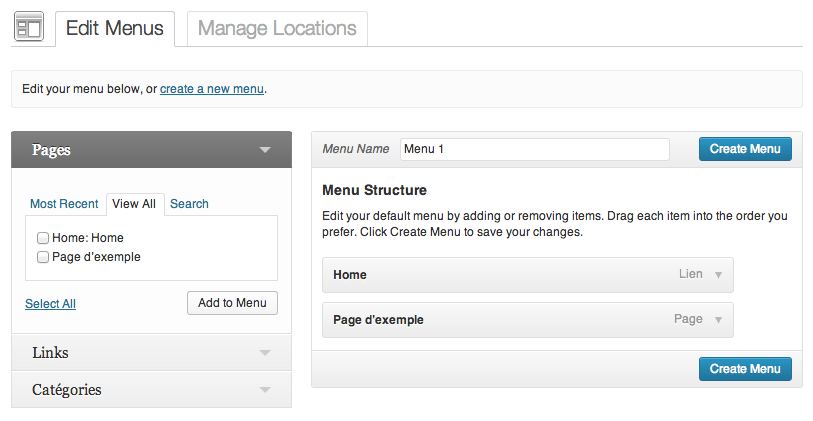Viewport: 813px width, 421px height.
Task: Click the Menus screen icon beside Edit Menus
Action: 29,26
